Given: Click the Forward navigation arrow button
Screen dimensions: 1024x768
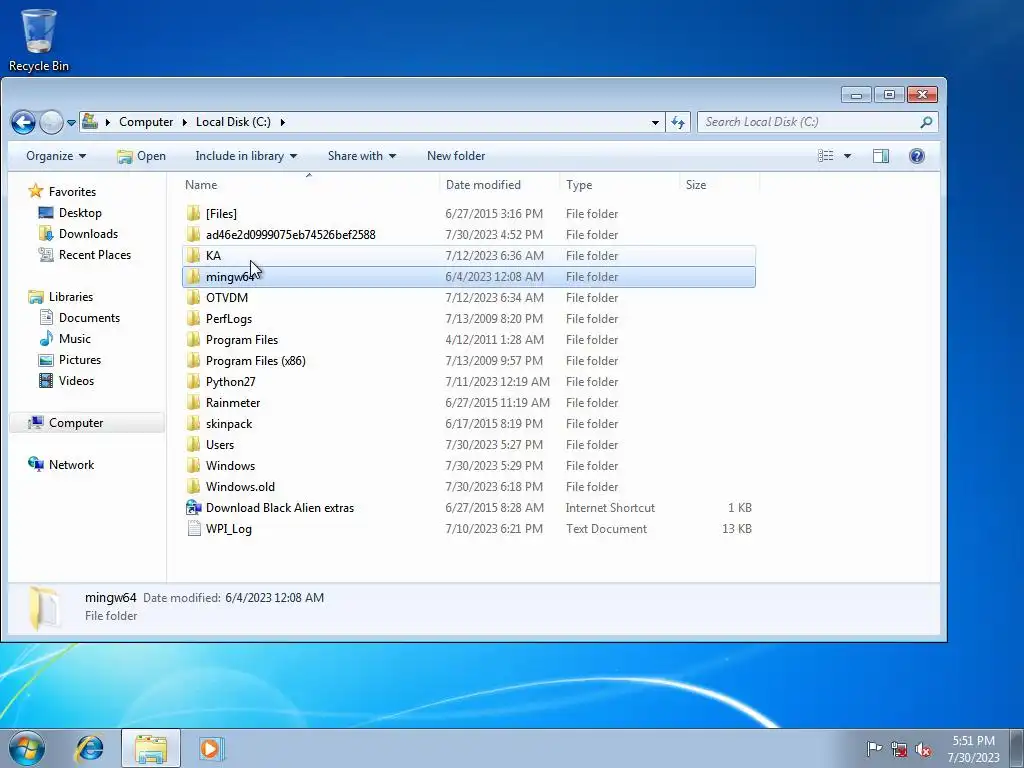Looking at the screenshot, I should (x=51, y=122).
